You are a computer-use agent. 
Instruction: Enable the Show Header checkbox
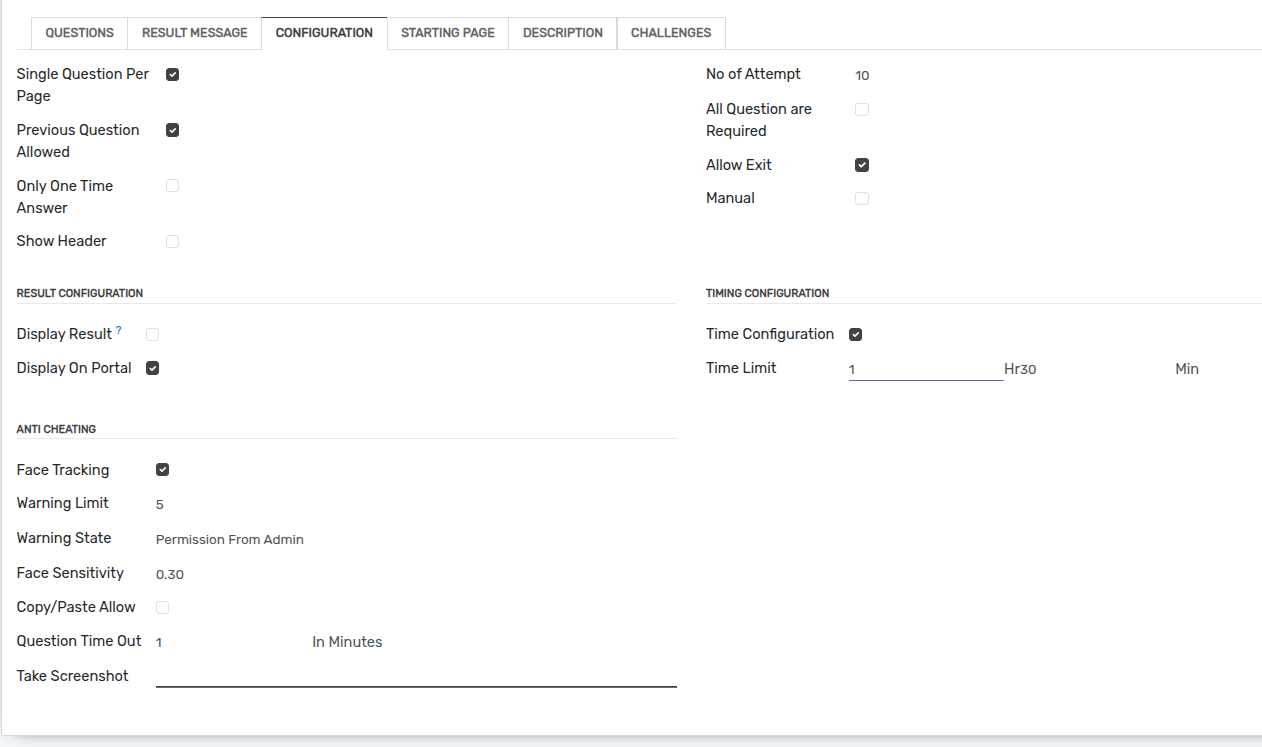(172, 241)
